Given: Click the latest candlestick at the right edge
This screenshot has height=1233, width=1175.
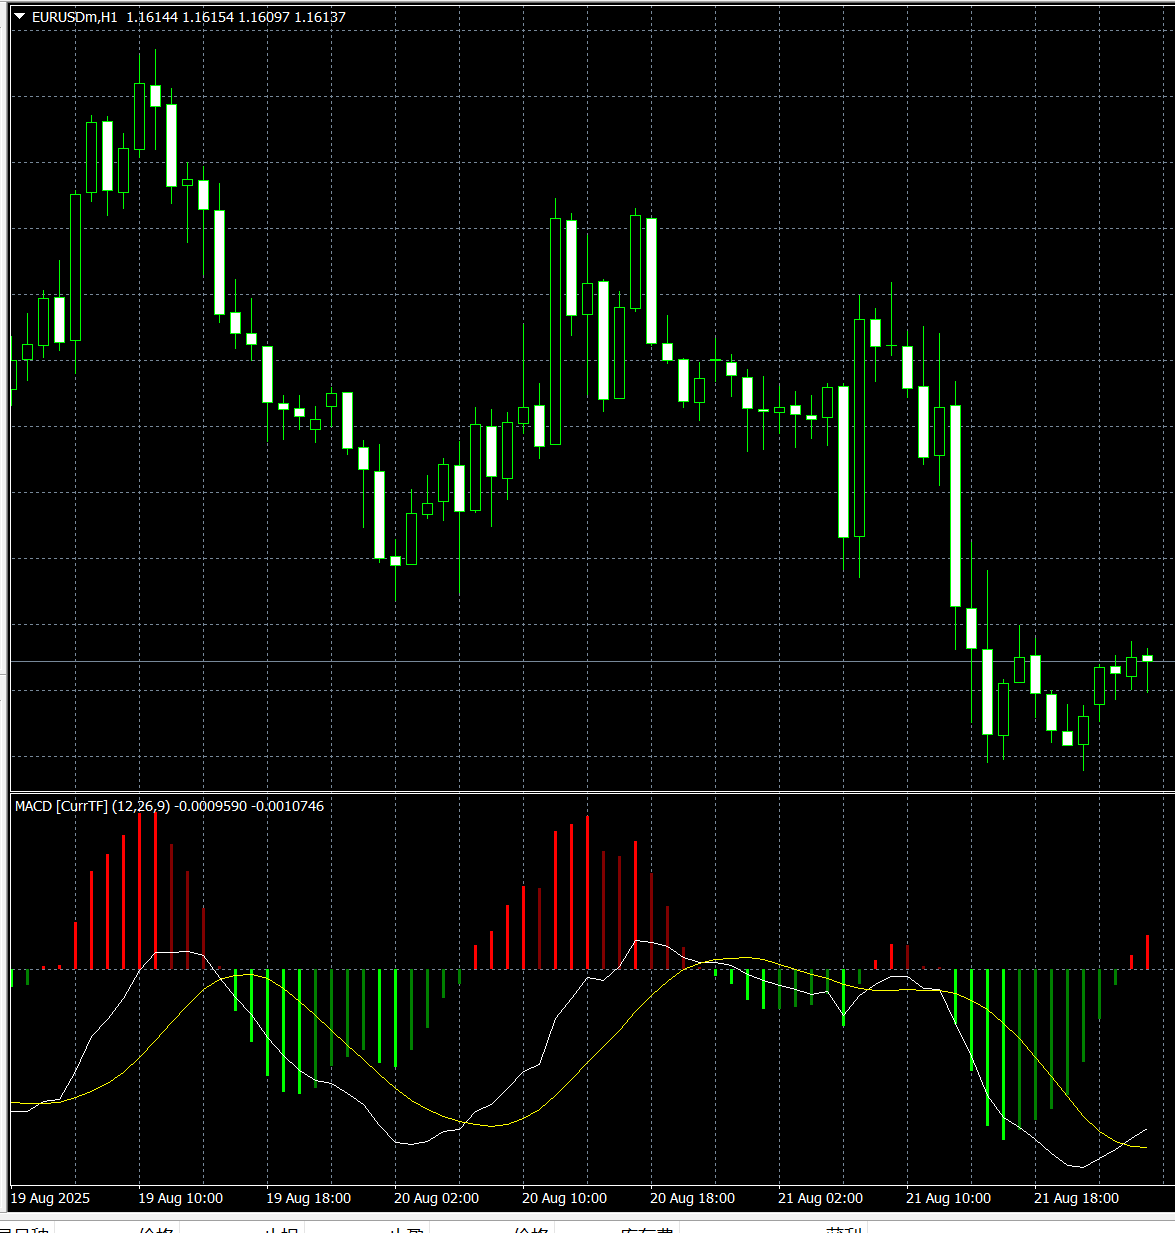Looking at the screenshot, I should tap(1147, 658).
